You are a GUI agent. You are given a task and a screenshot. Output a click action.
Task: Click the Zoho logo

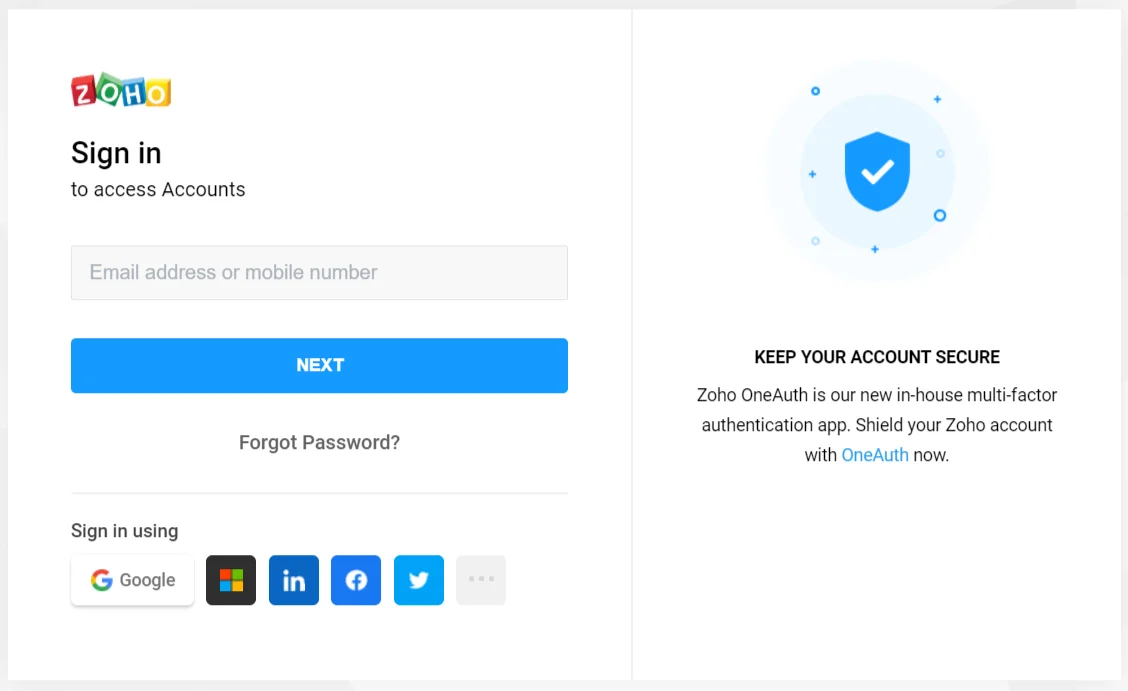120,91
